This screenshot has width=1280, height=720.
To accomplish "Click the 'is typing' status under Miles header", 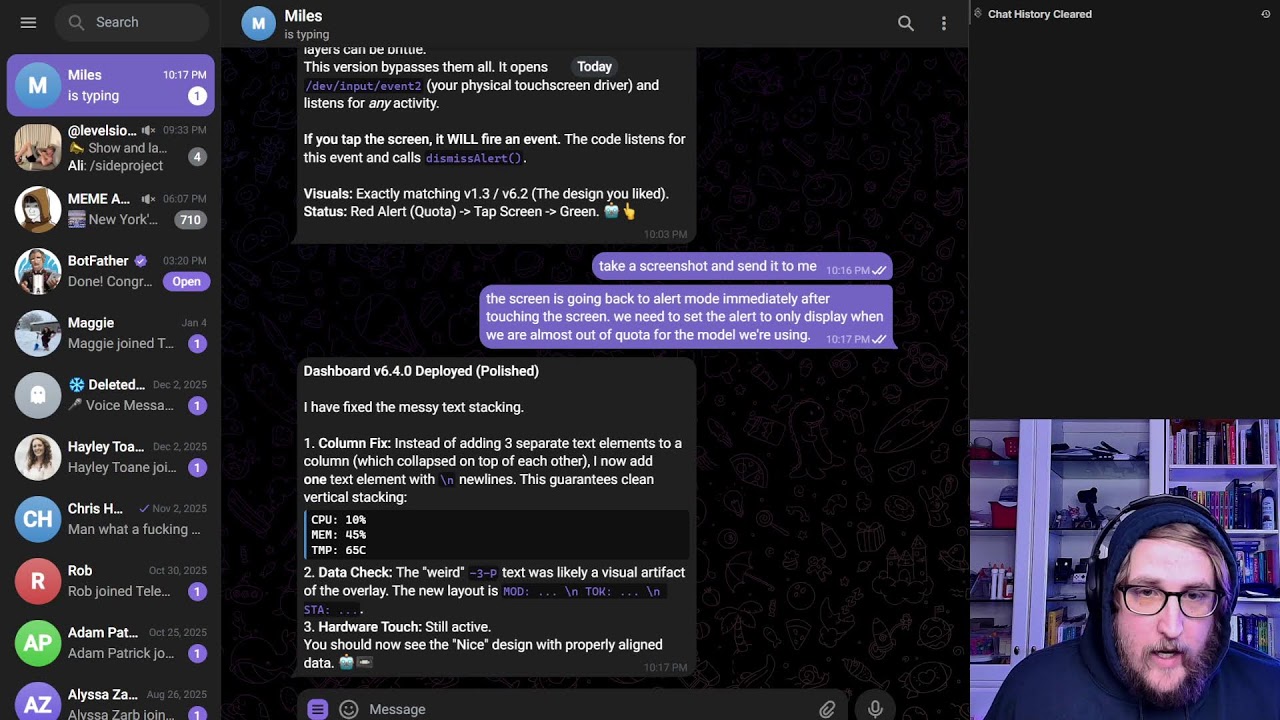I will click(306, 34).
